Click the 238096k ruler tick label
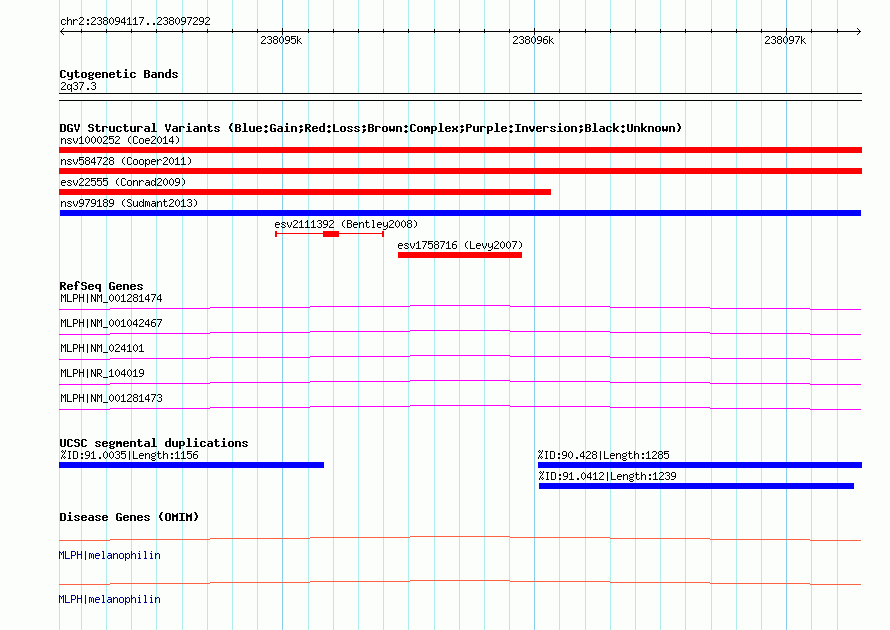 [533, 40]
